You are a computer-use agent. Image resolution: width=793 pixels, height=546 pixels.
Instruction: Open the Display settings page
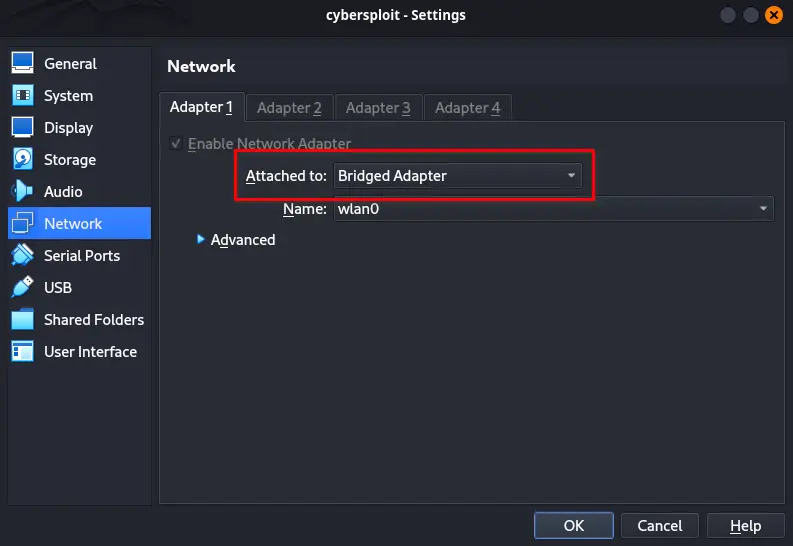[x=79, y=127]
